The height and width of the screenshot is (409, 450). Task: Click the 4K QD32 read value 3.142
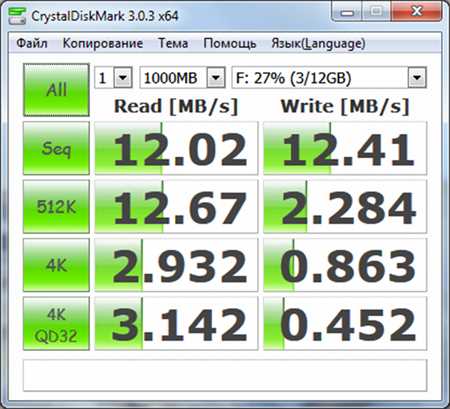[x=176, y=324]
